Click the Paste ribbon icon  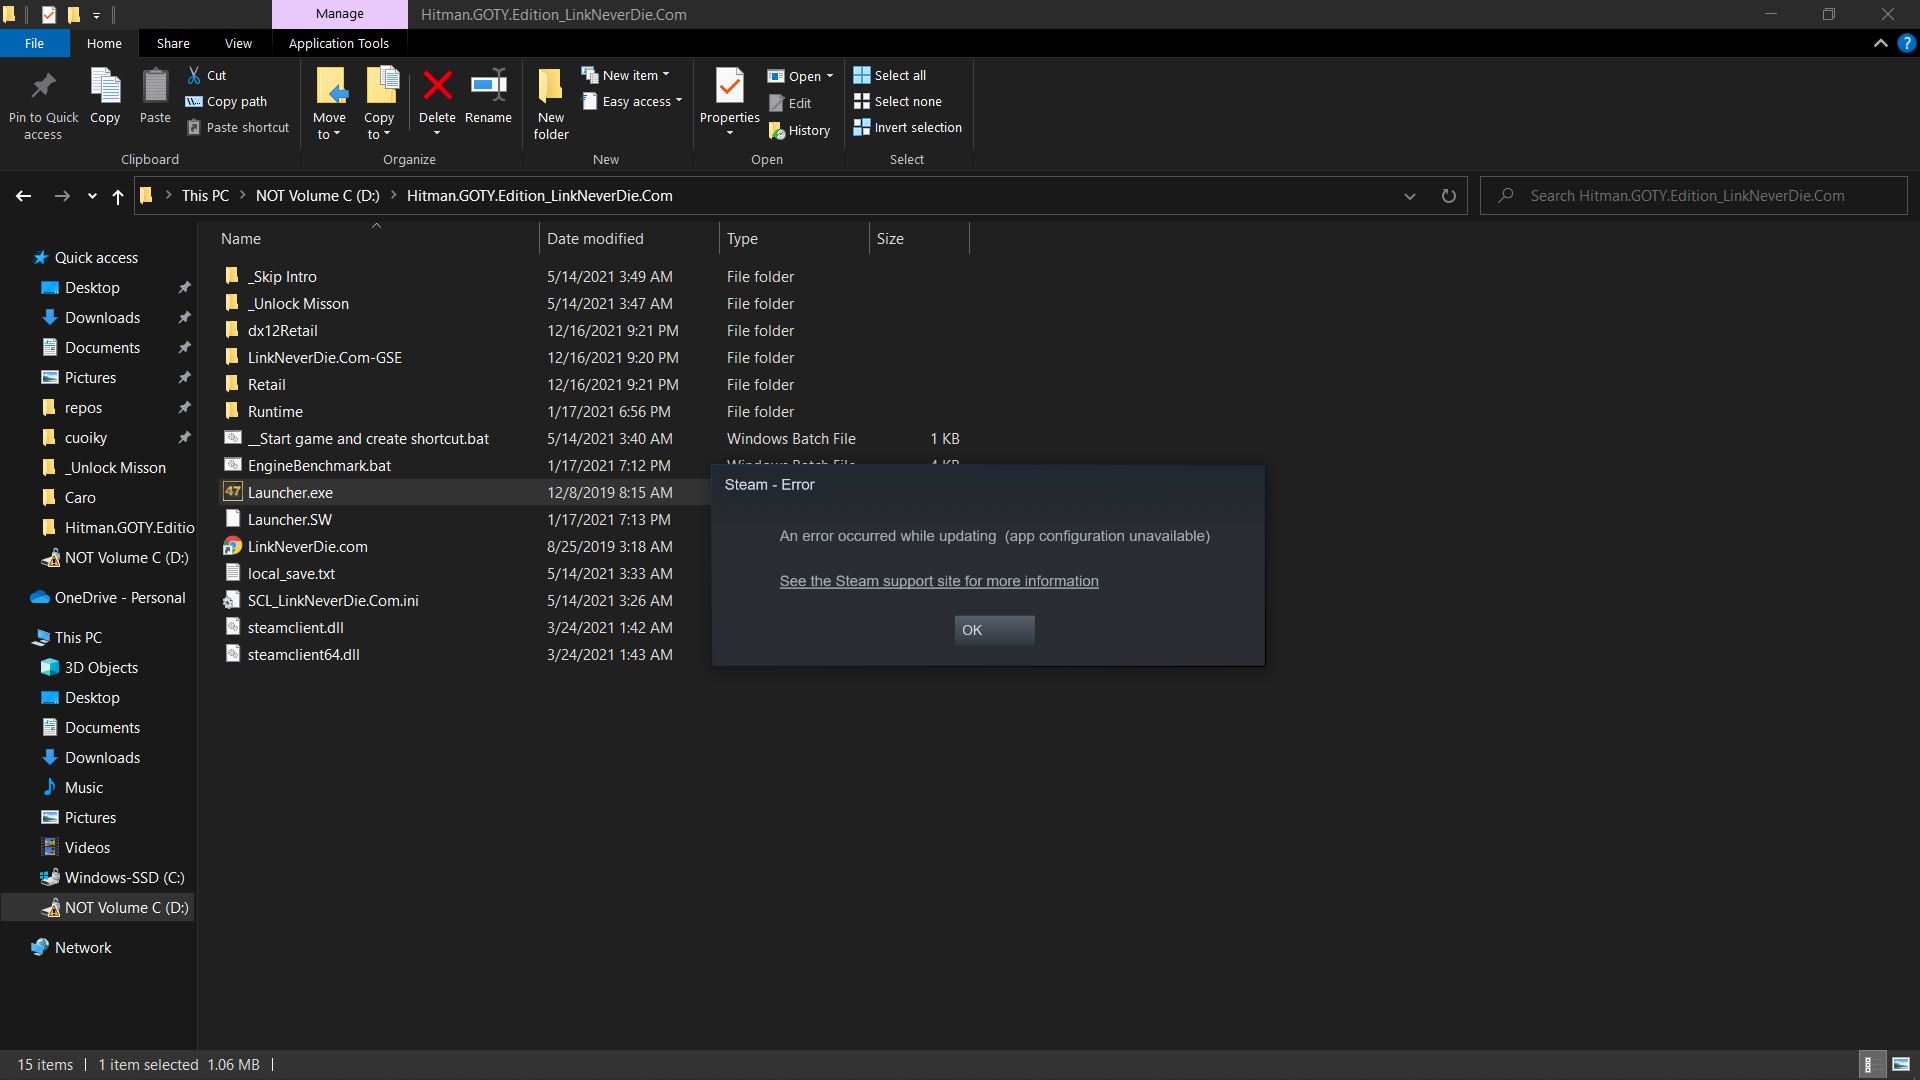[155, 97]
